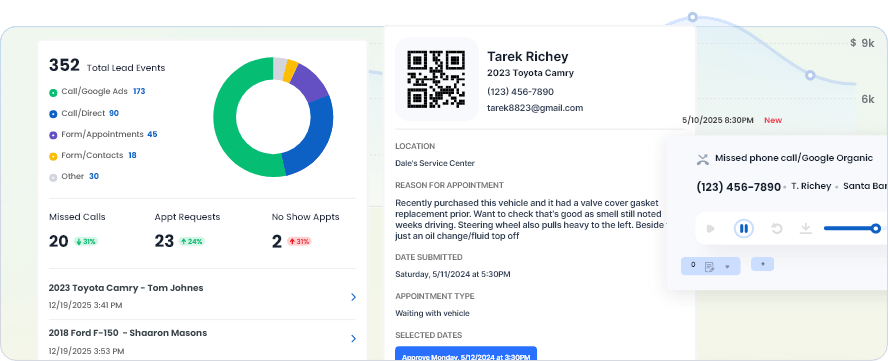Download the call recording
Screen dimensions: 888x361
point(806,228)
